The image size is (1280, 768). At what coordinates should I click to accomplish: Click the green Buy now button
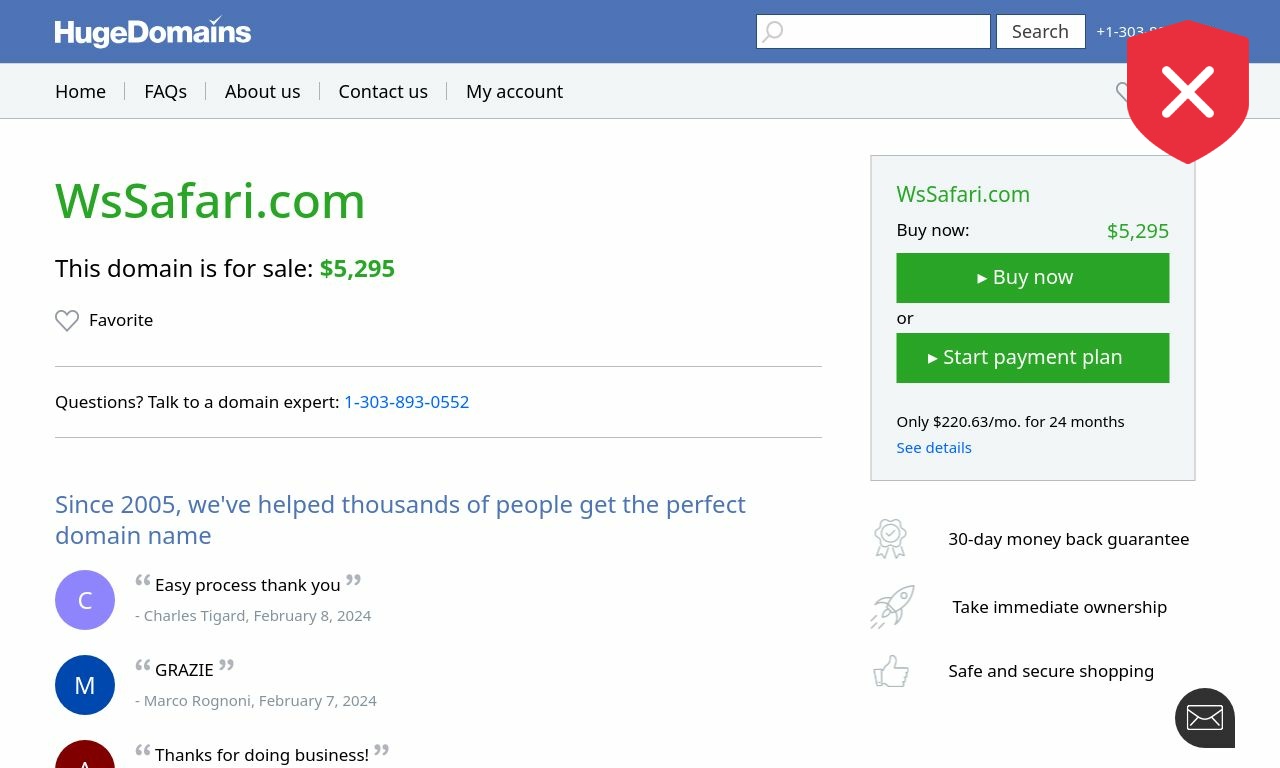click(x=1033, y=278)
